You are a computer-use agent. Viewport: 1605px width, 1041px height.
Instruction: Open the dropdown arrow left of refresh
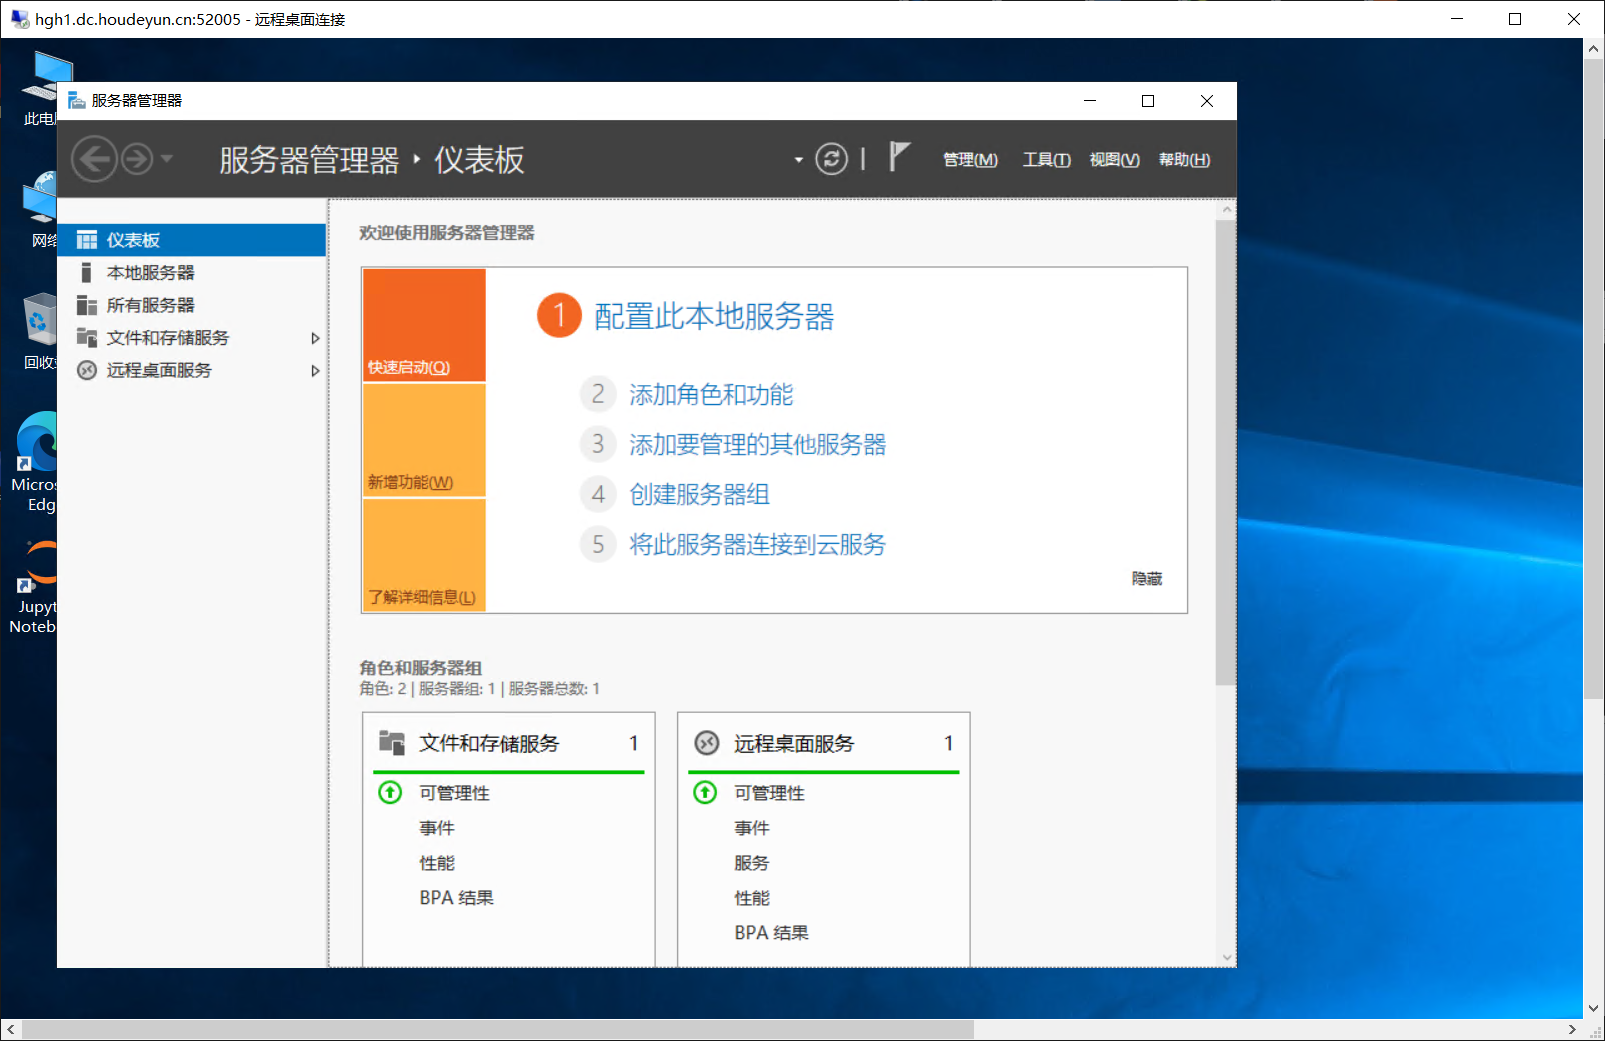coord(798,160)
